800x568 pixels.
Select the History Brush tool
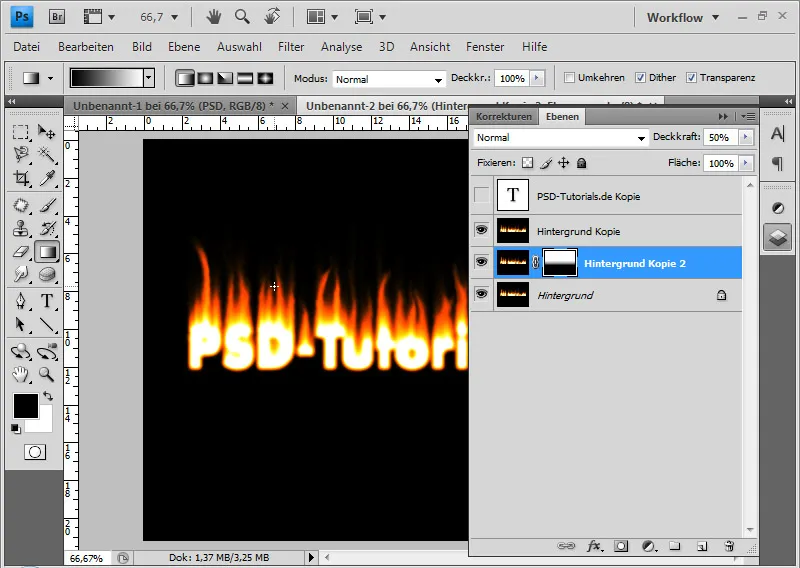47,229
